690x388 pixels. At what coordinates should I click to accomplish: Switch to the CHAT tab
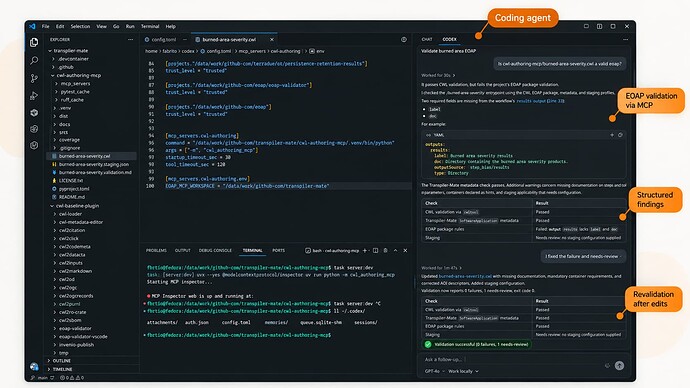coord(427,40)
